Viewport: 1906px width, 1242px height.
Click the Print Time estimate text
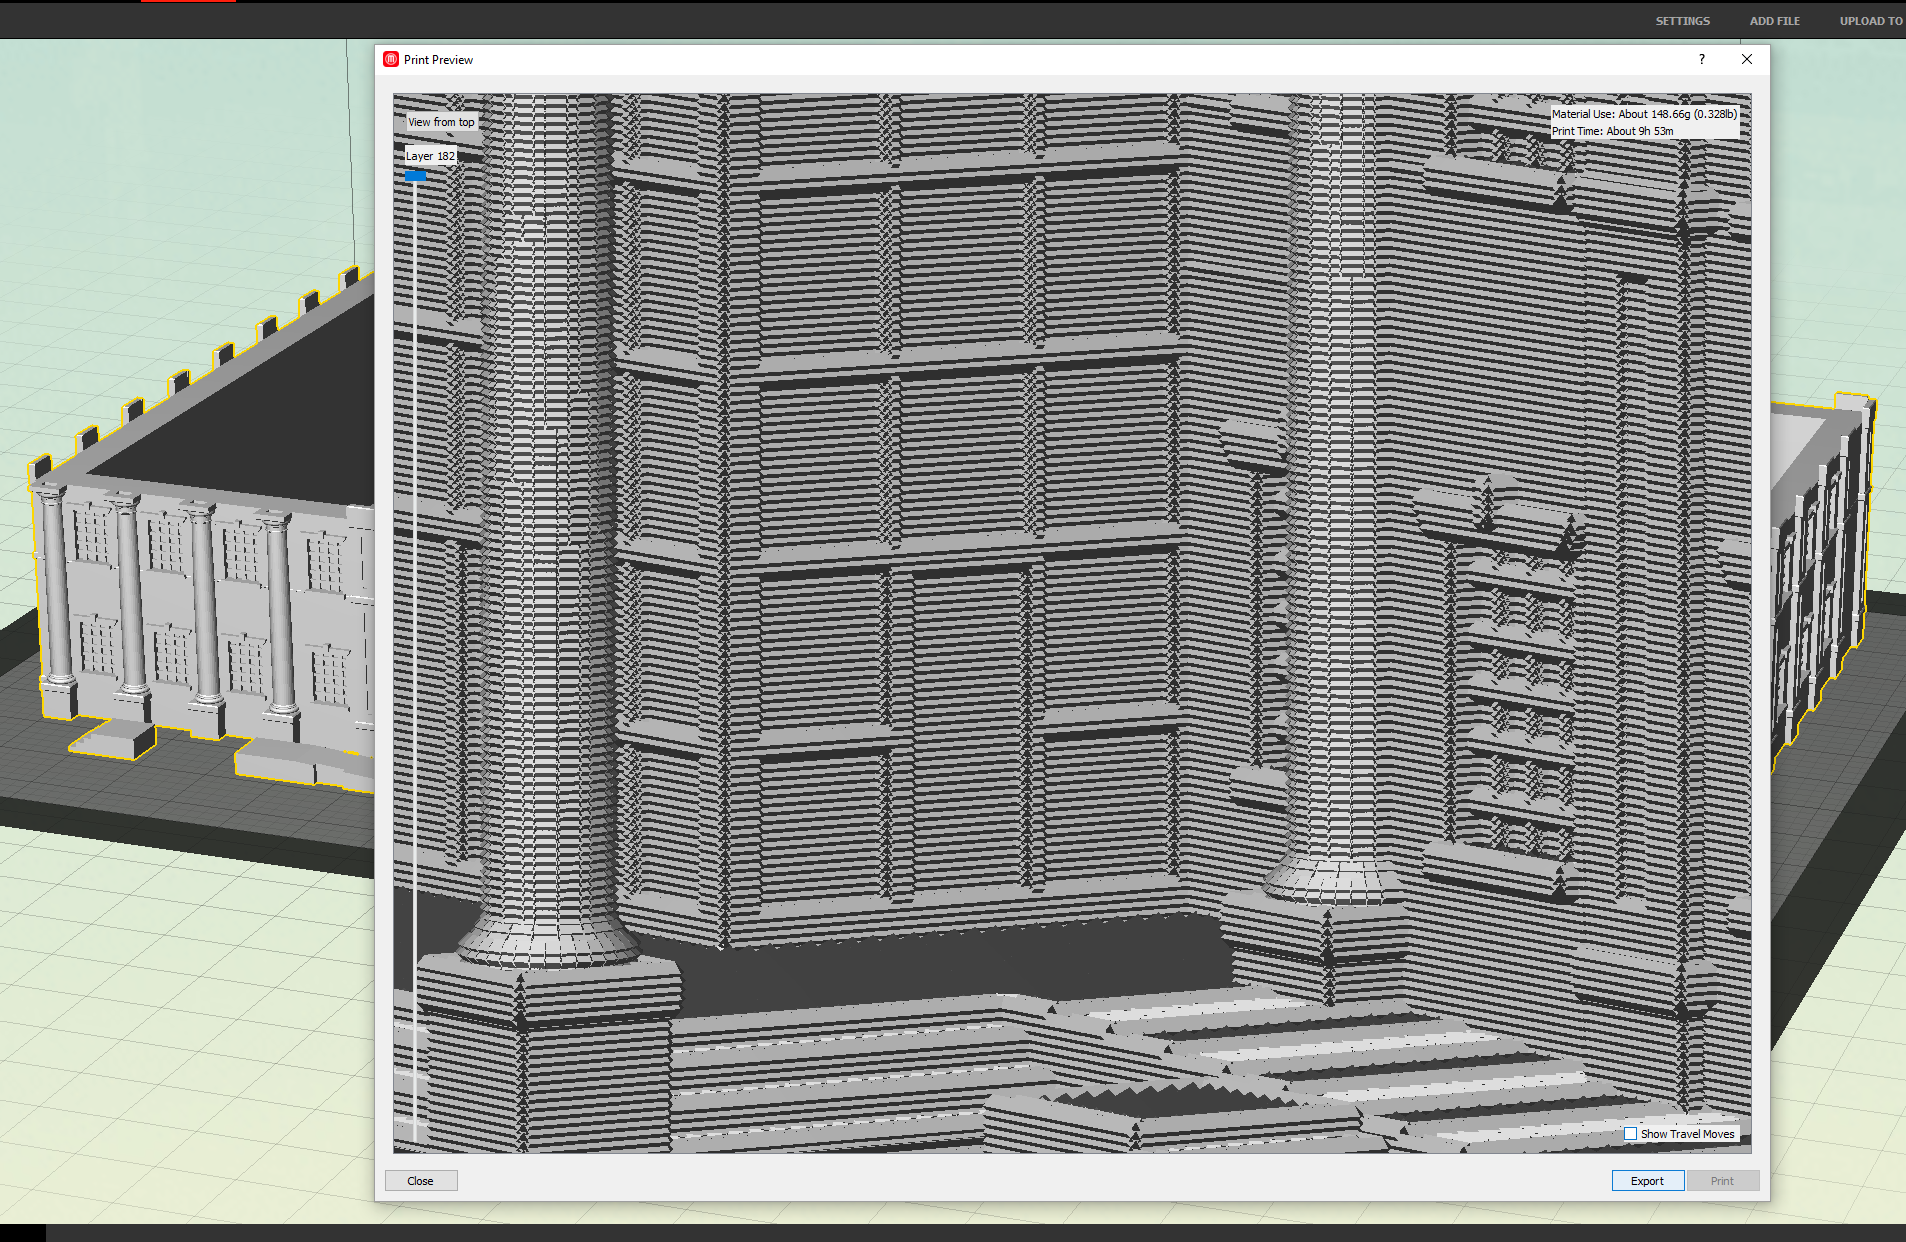(x=1612, y=131)
